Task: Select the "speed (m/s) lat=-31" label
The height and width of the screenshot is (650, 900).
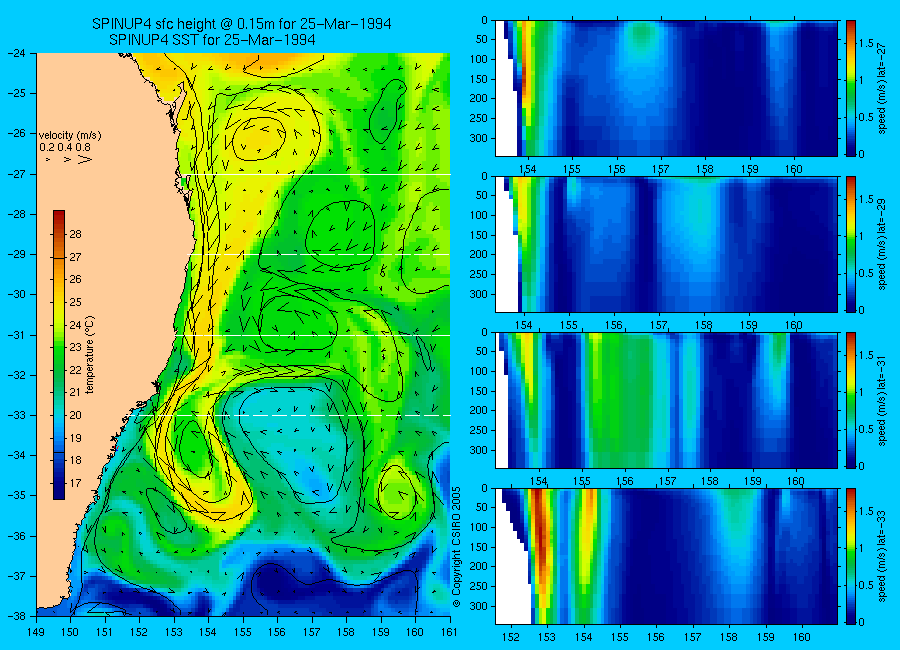Action: [x=882, y=402]
